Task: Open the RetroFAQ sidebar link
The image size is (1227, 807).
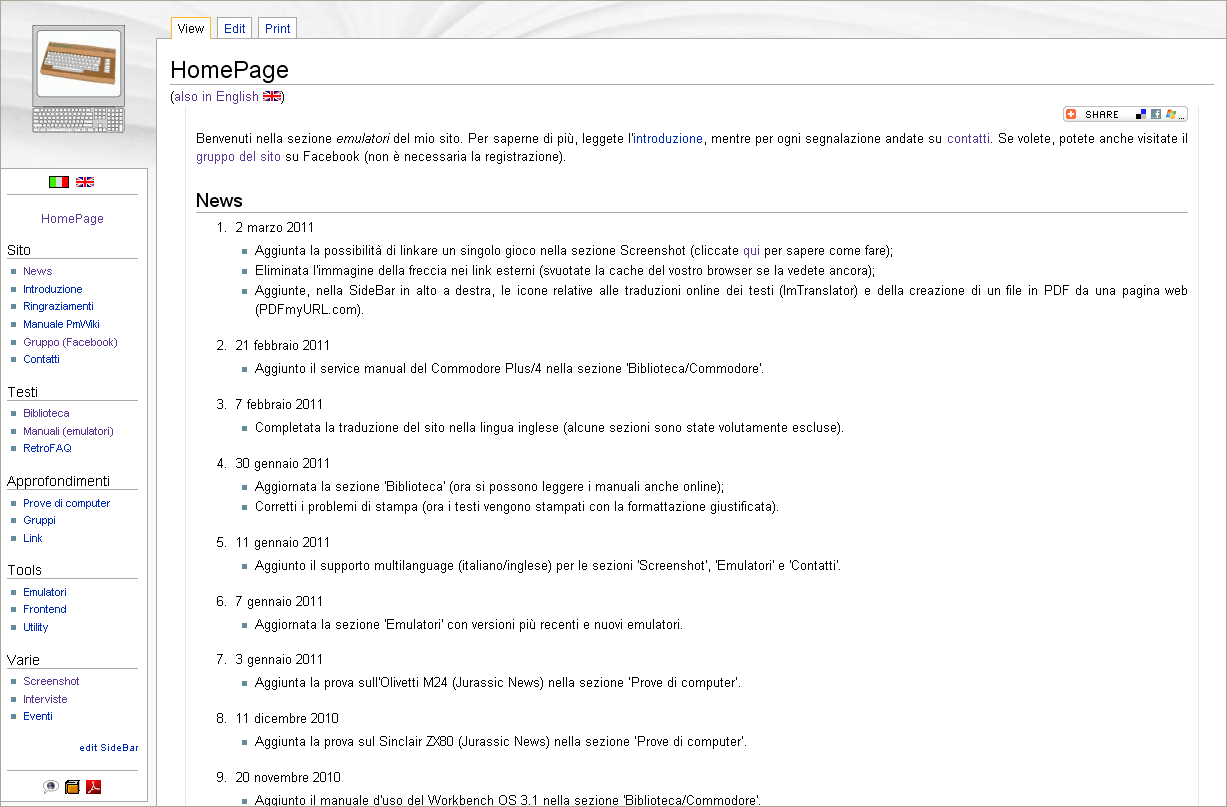Action: coord(47,448)
